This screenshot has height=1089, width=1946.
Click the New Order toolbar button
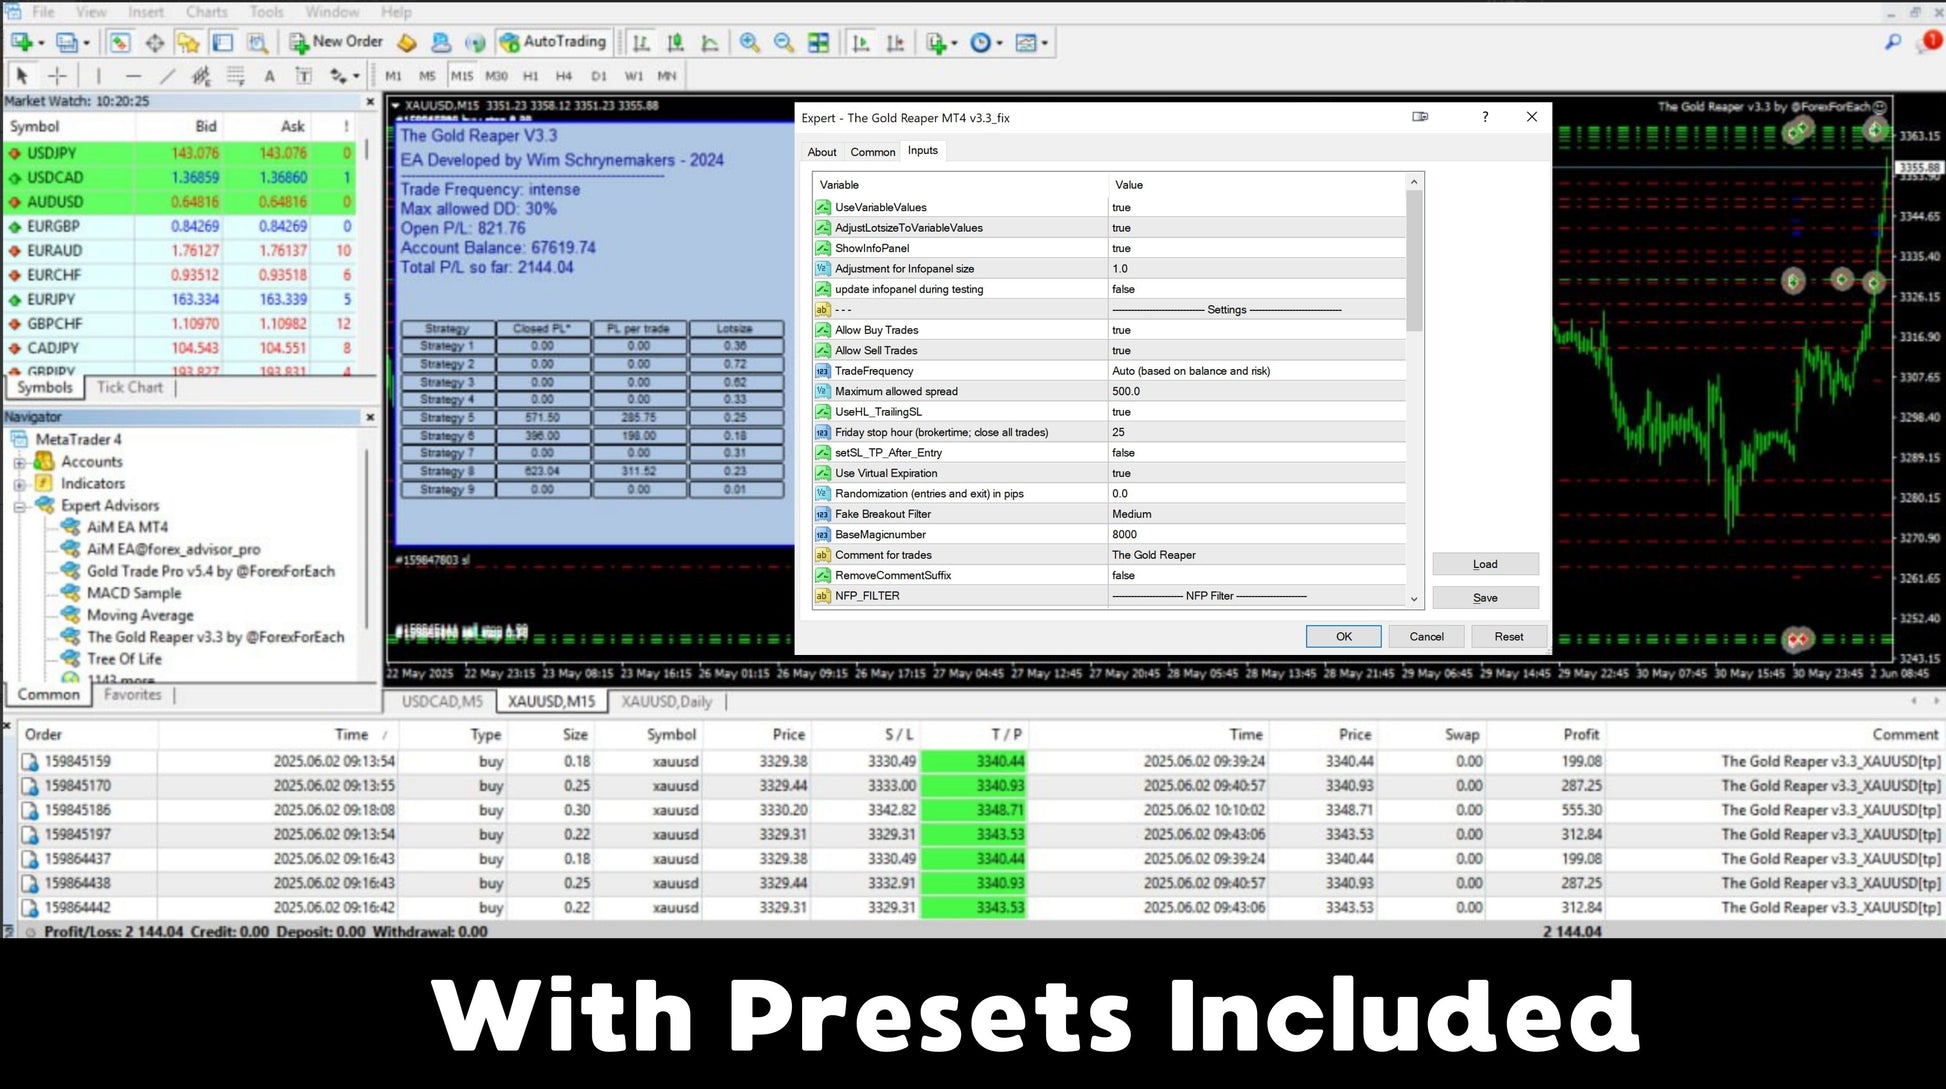[x=336, y=42]
